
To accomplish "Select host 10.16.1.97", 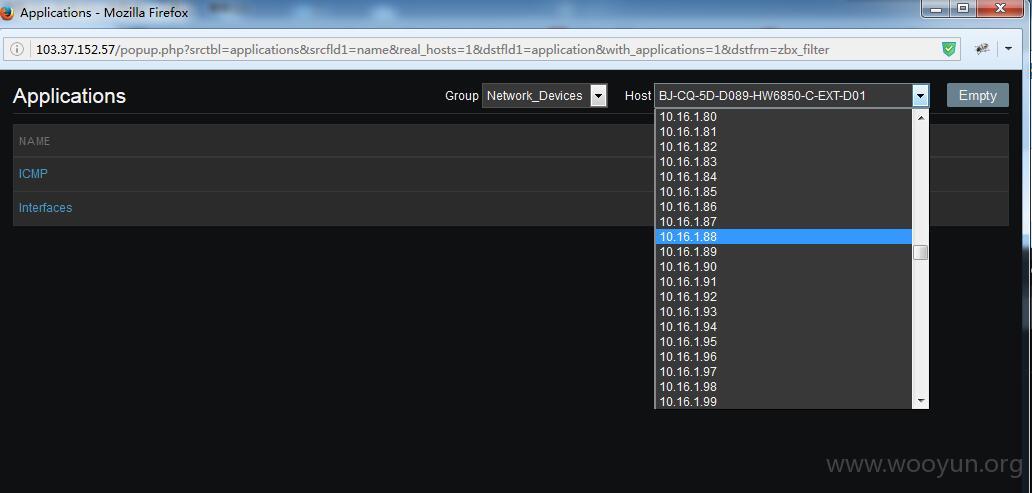I will point(783,372).
